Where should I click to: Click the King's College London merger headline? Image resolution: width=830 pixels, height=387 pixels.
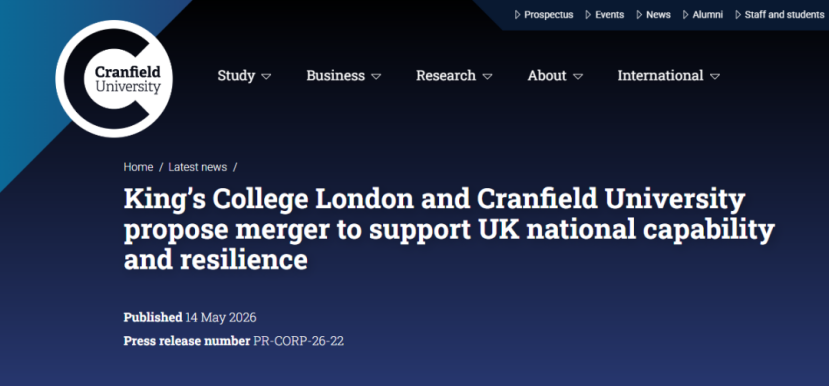point(449,230)
